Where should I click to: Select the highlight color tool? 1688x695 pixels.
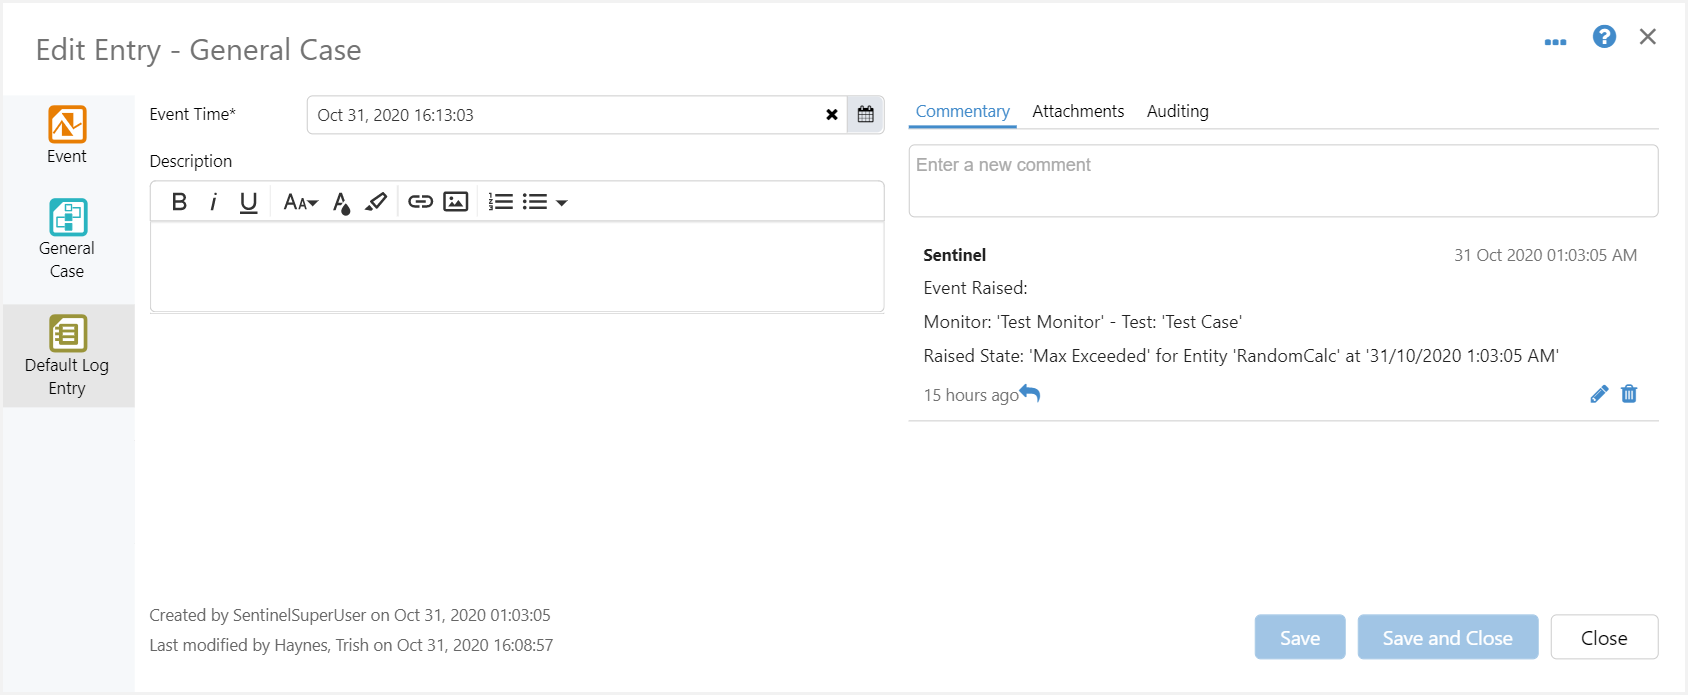(376, 202)
